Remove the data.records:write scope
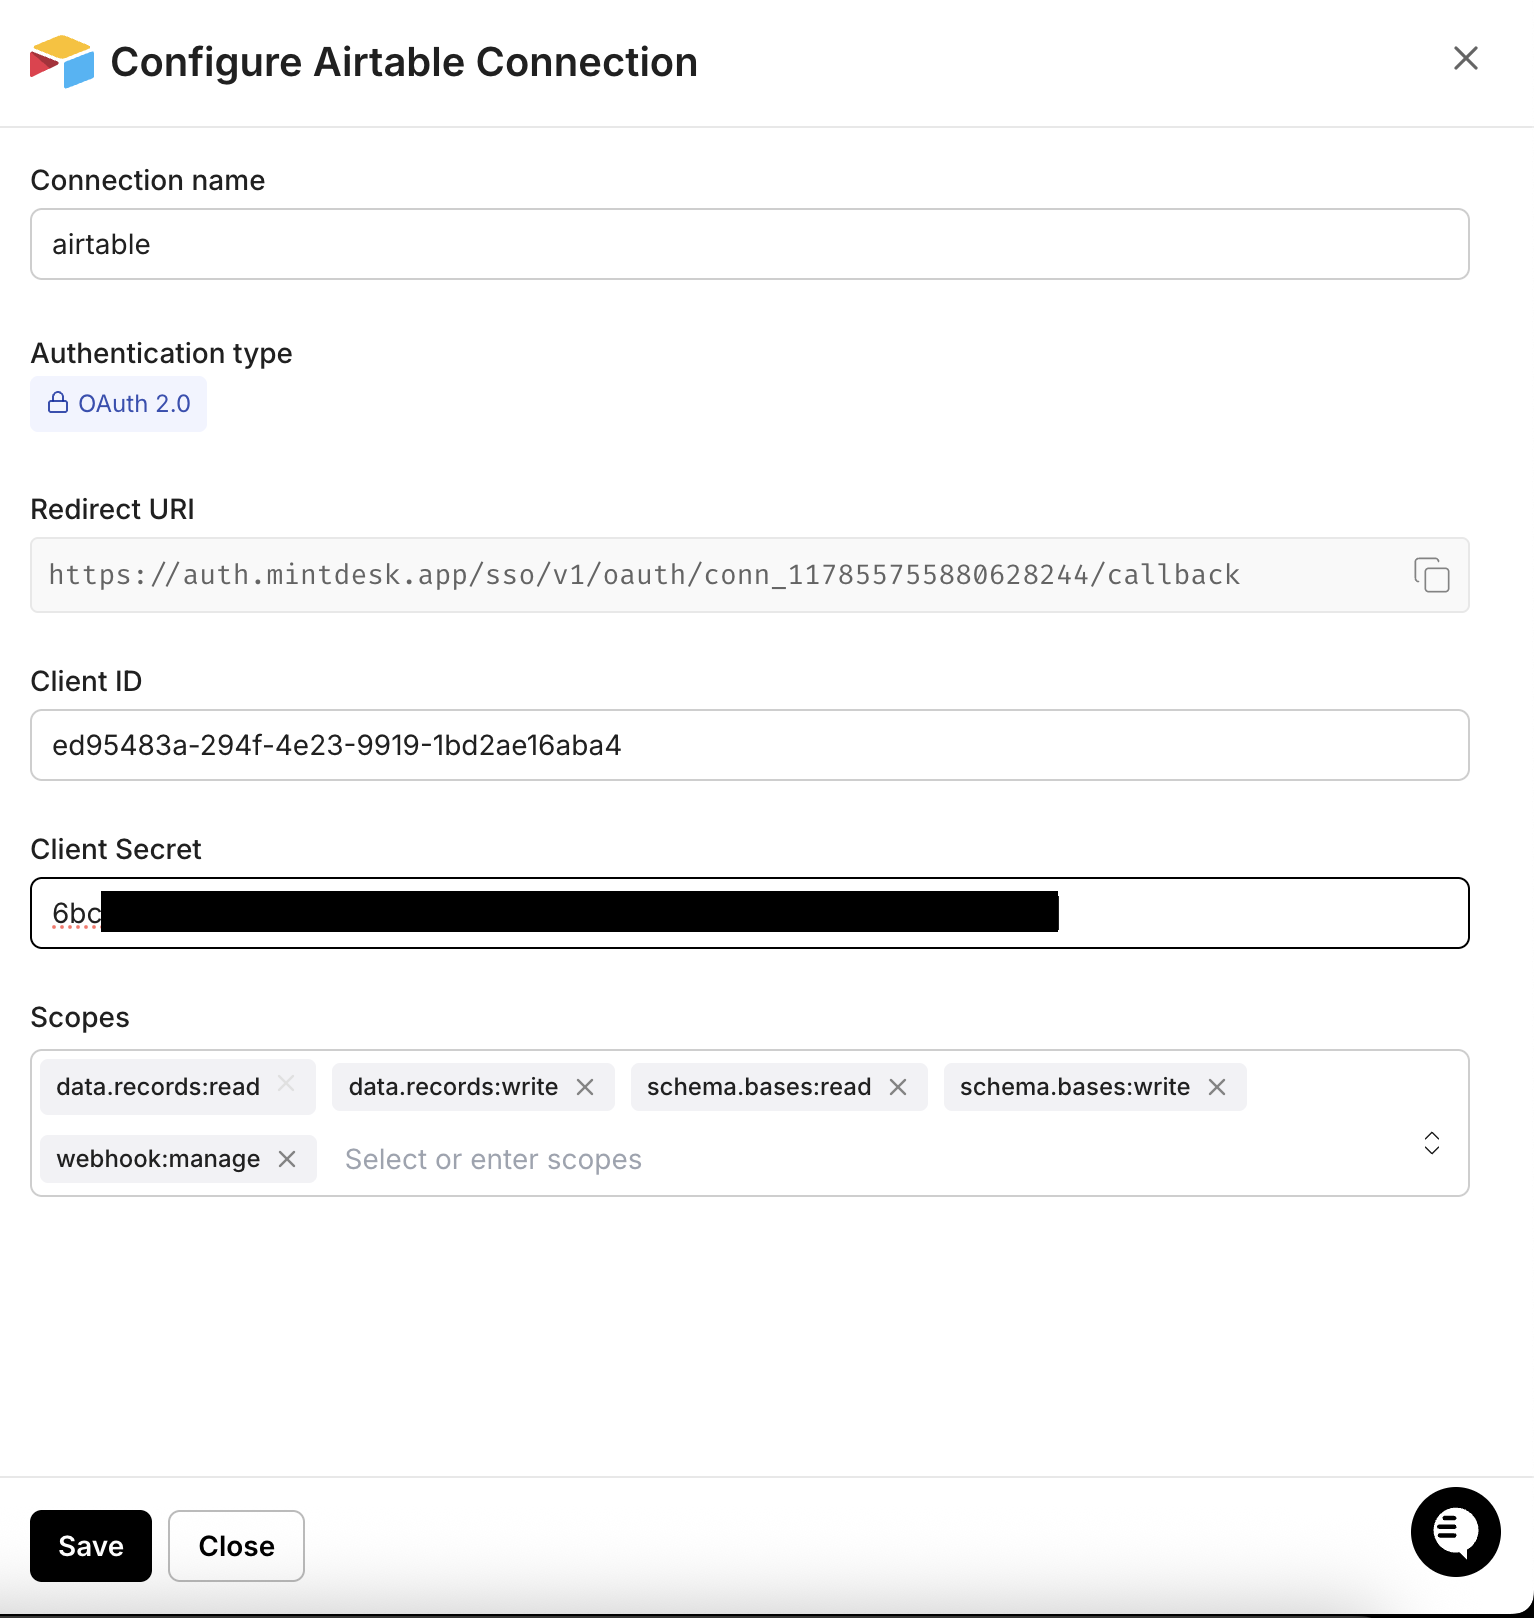The height and width of the screenshot is (1618, 1534). 586,1087
